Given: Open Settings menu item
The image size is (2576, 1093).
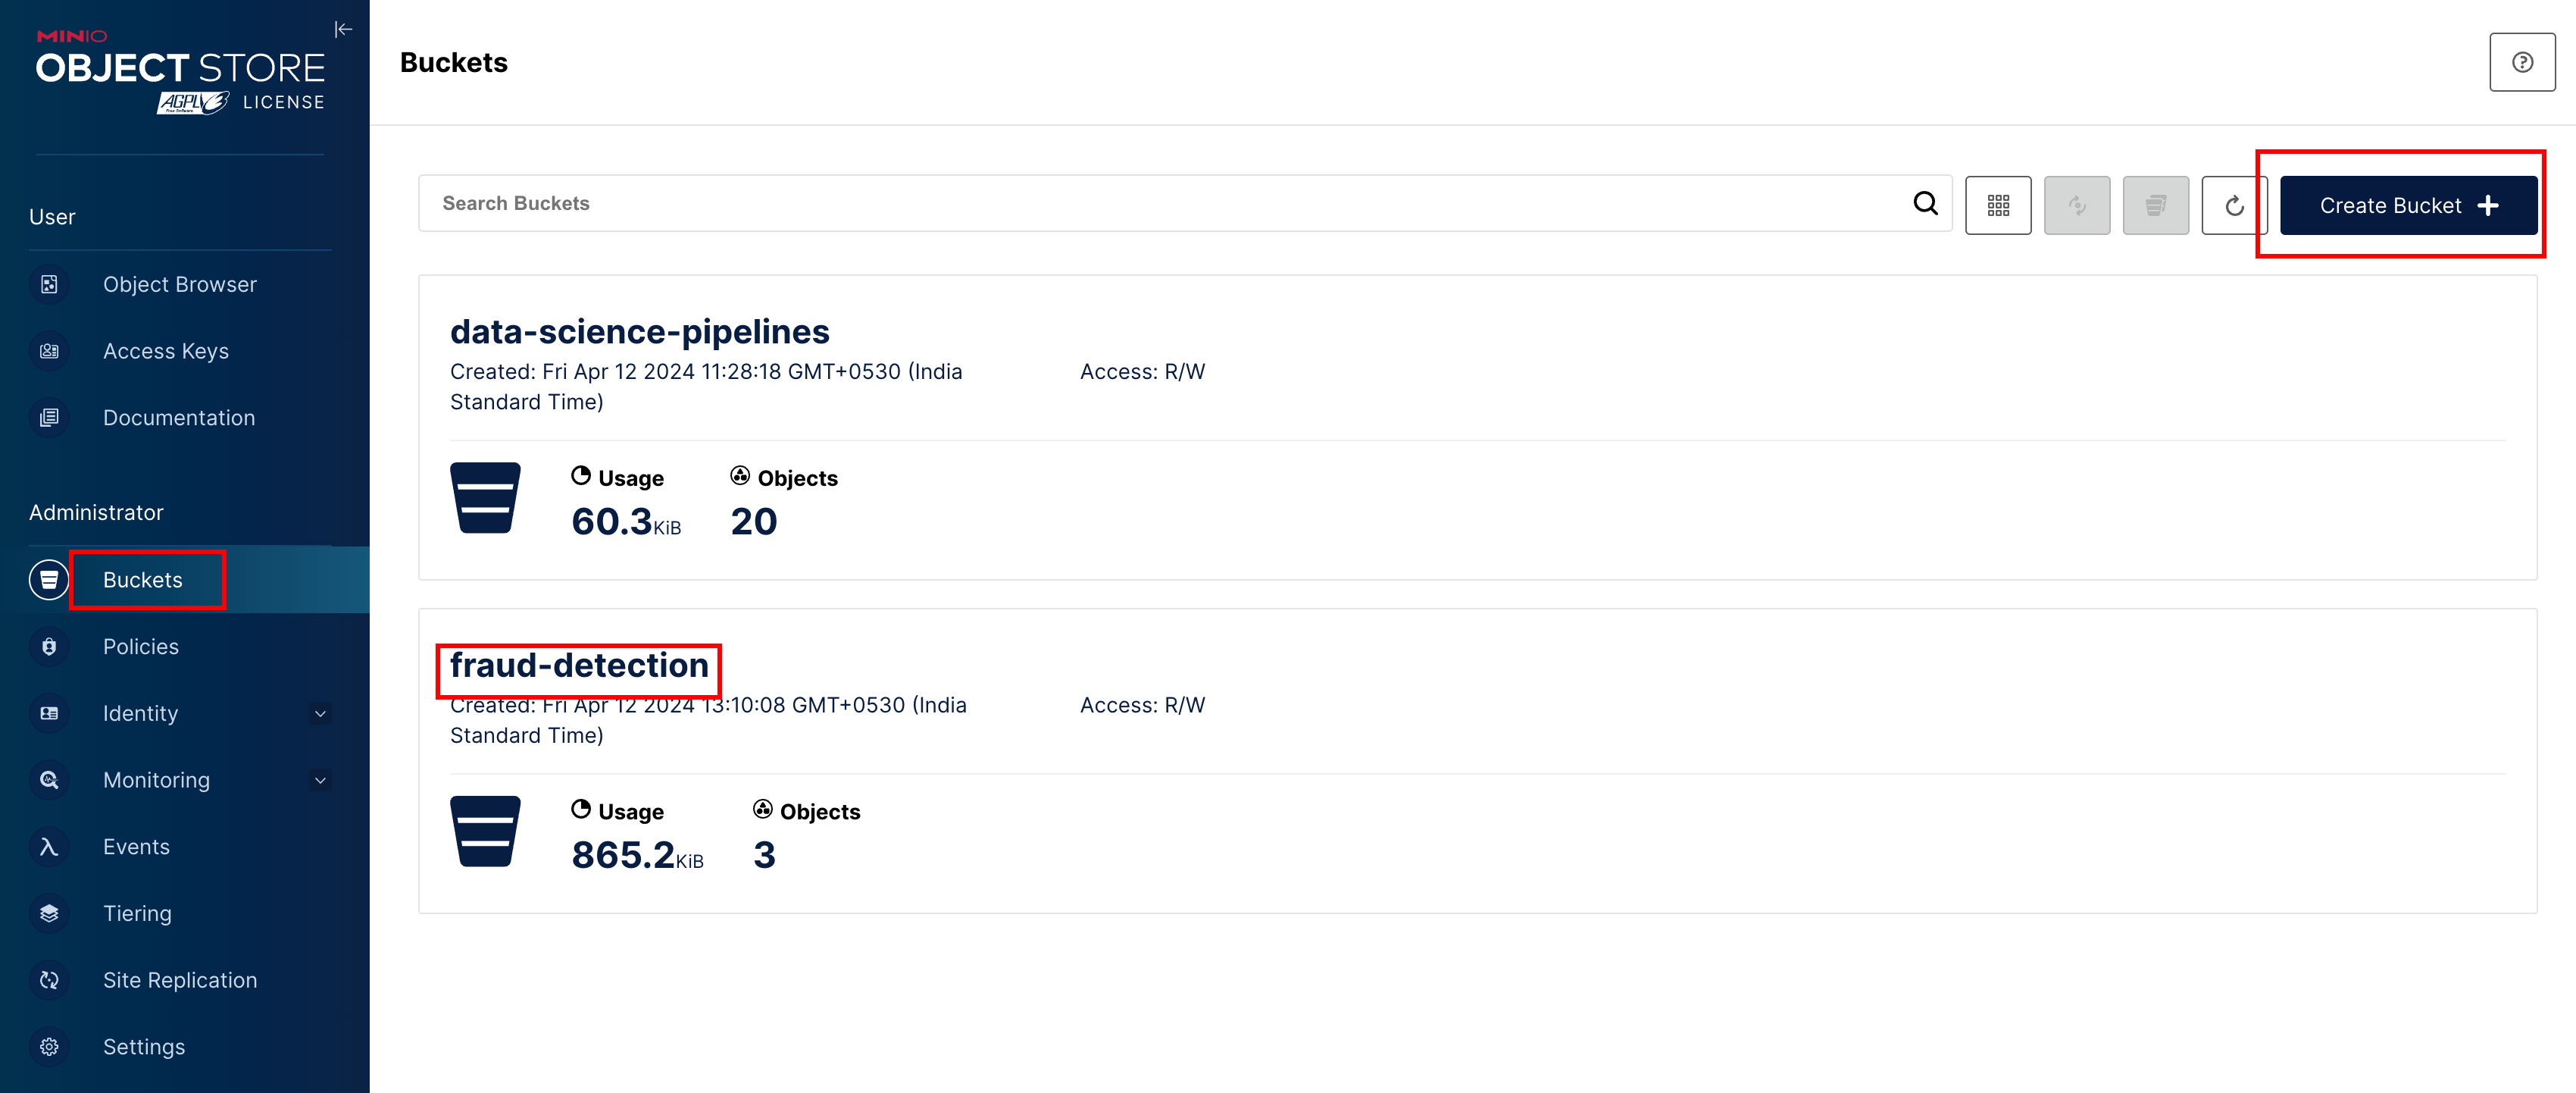Looking at the screenshot, I should click(144, 1047).
